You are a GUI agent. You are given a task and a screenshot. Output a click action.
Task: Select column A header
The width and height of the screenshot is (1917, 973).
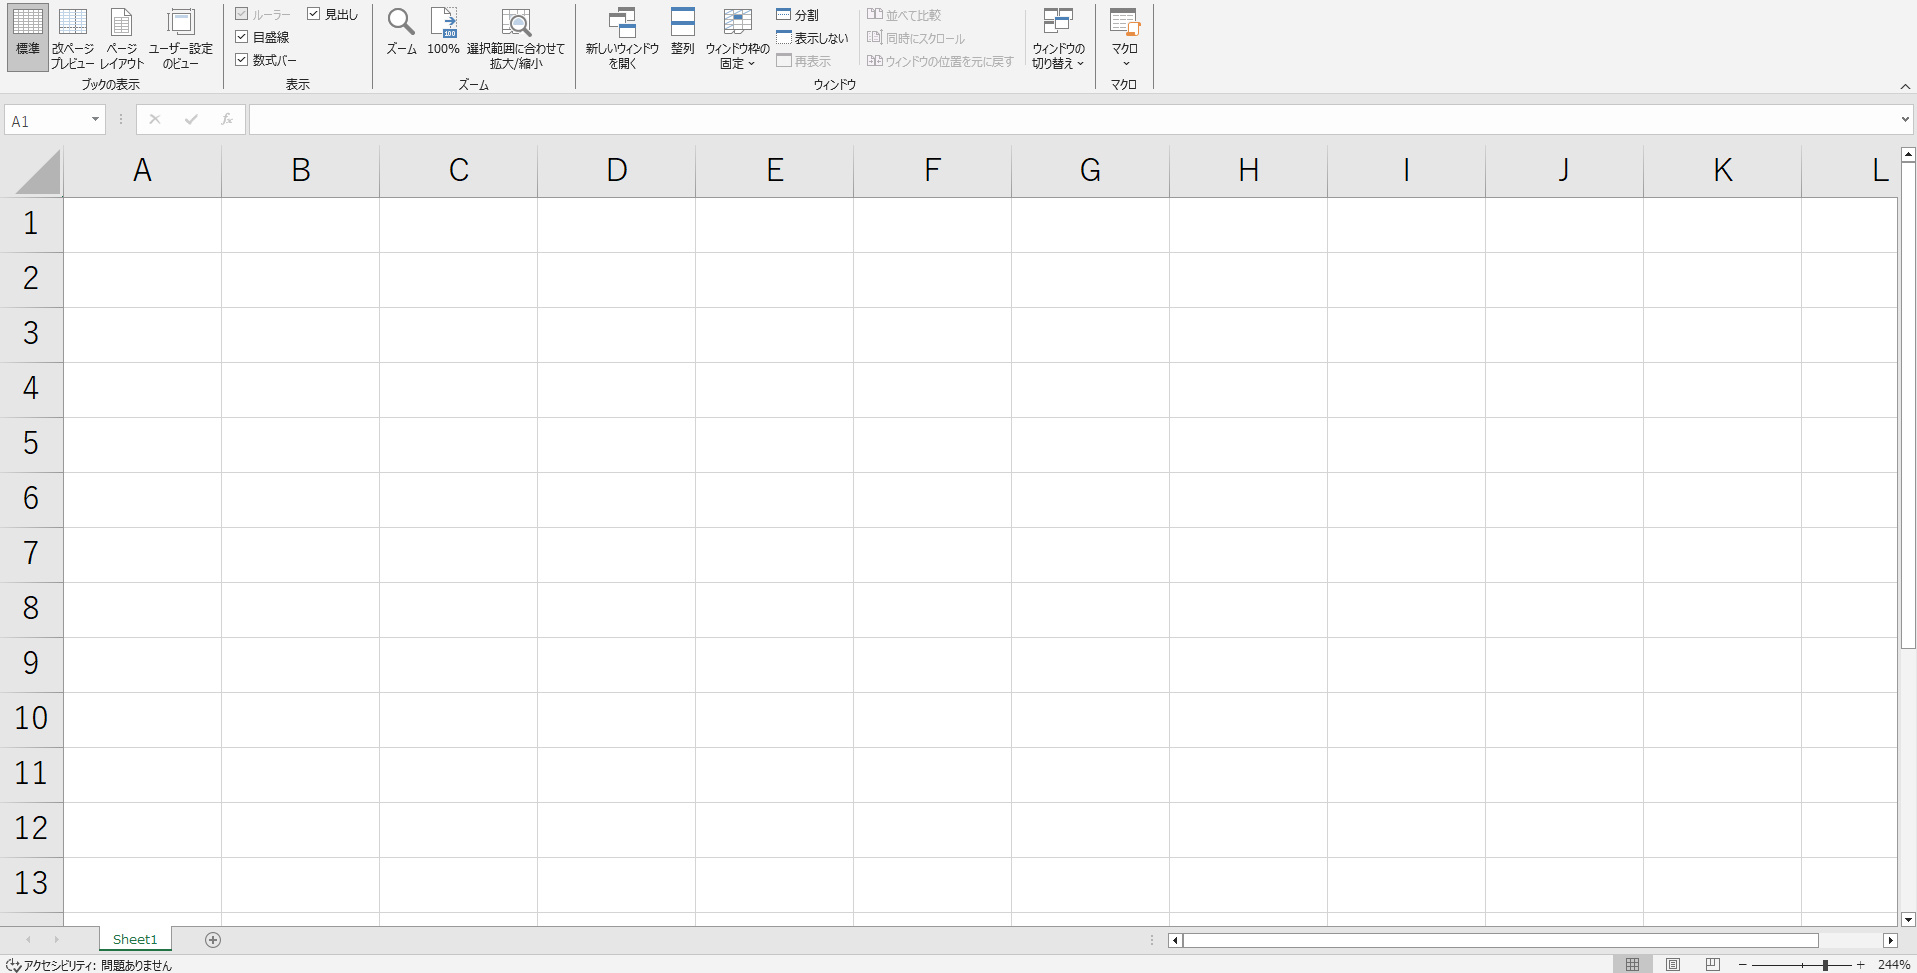click(142, 171)
